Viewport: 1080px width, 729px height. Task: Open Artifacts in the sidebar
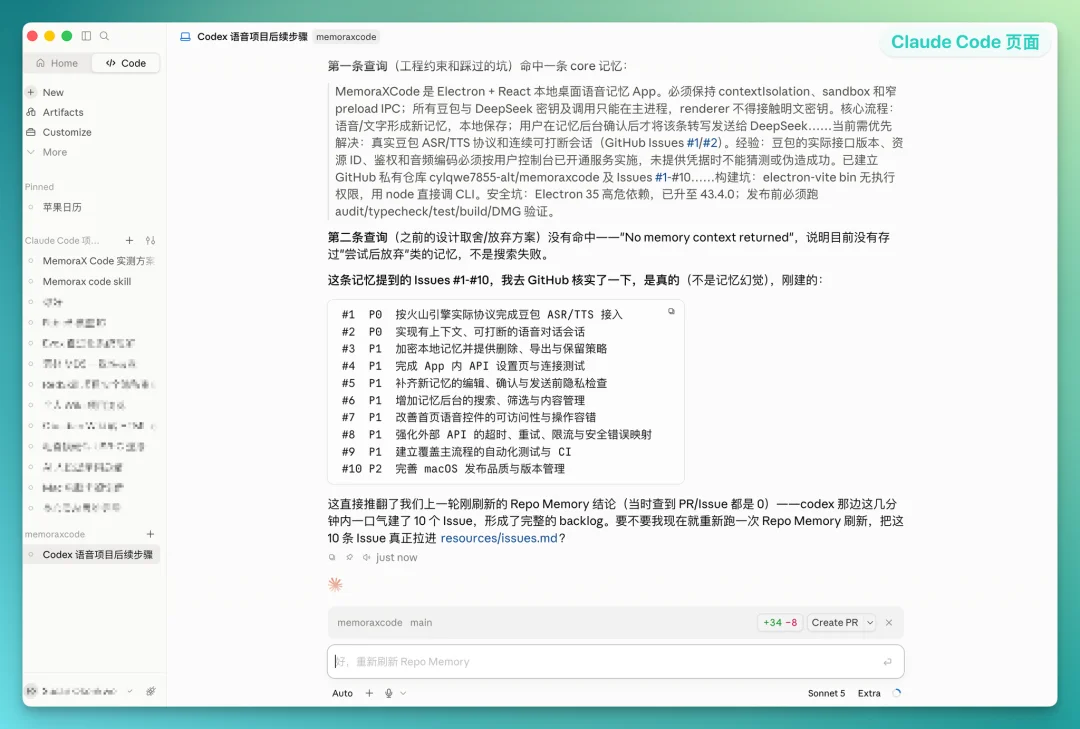[63, 112]
